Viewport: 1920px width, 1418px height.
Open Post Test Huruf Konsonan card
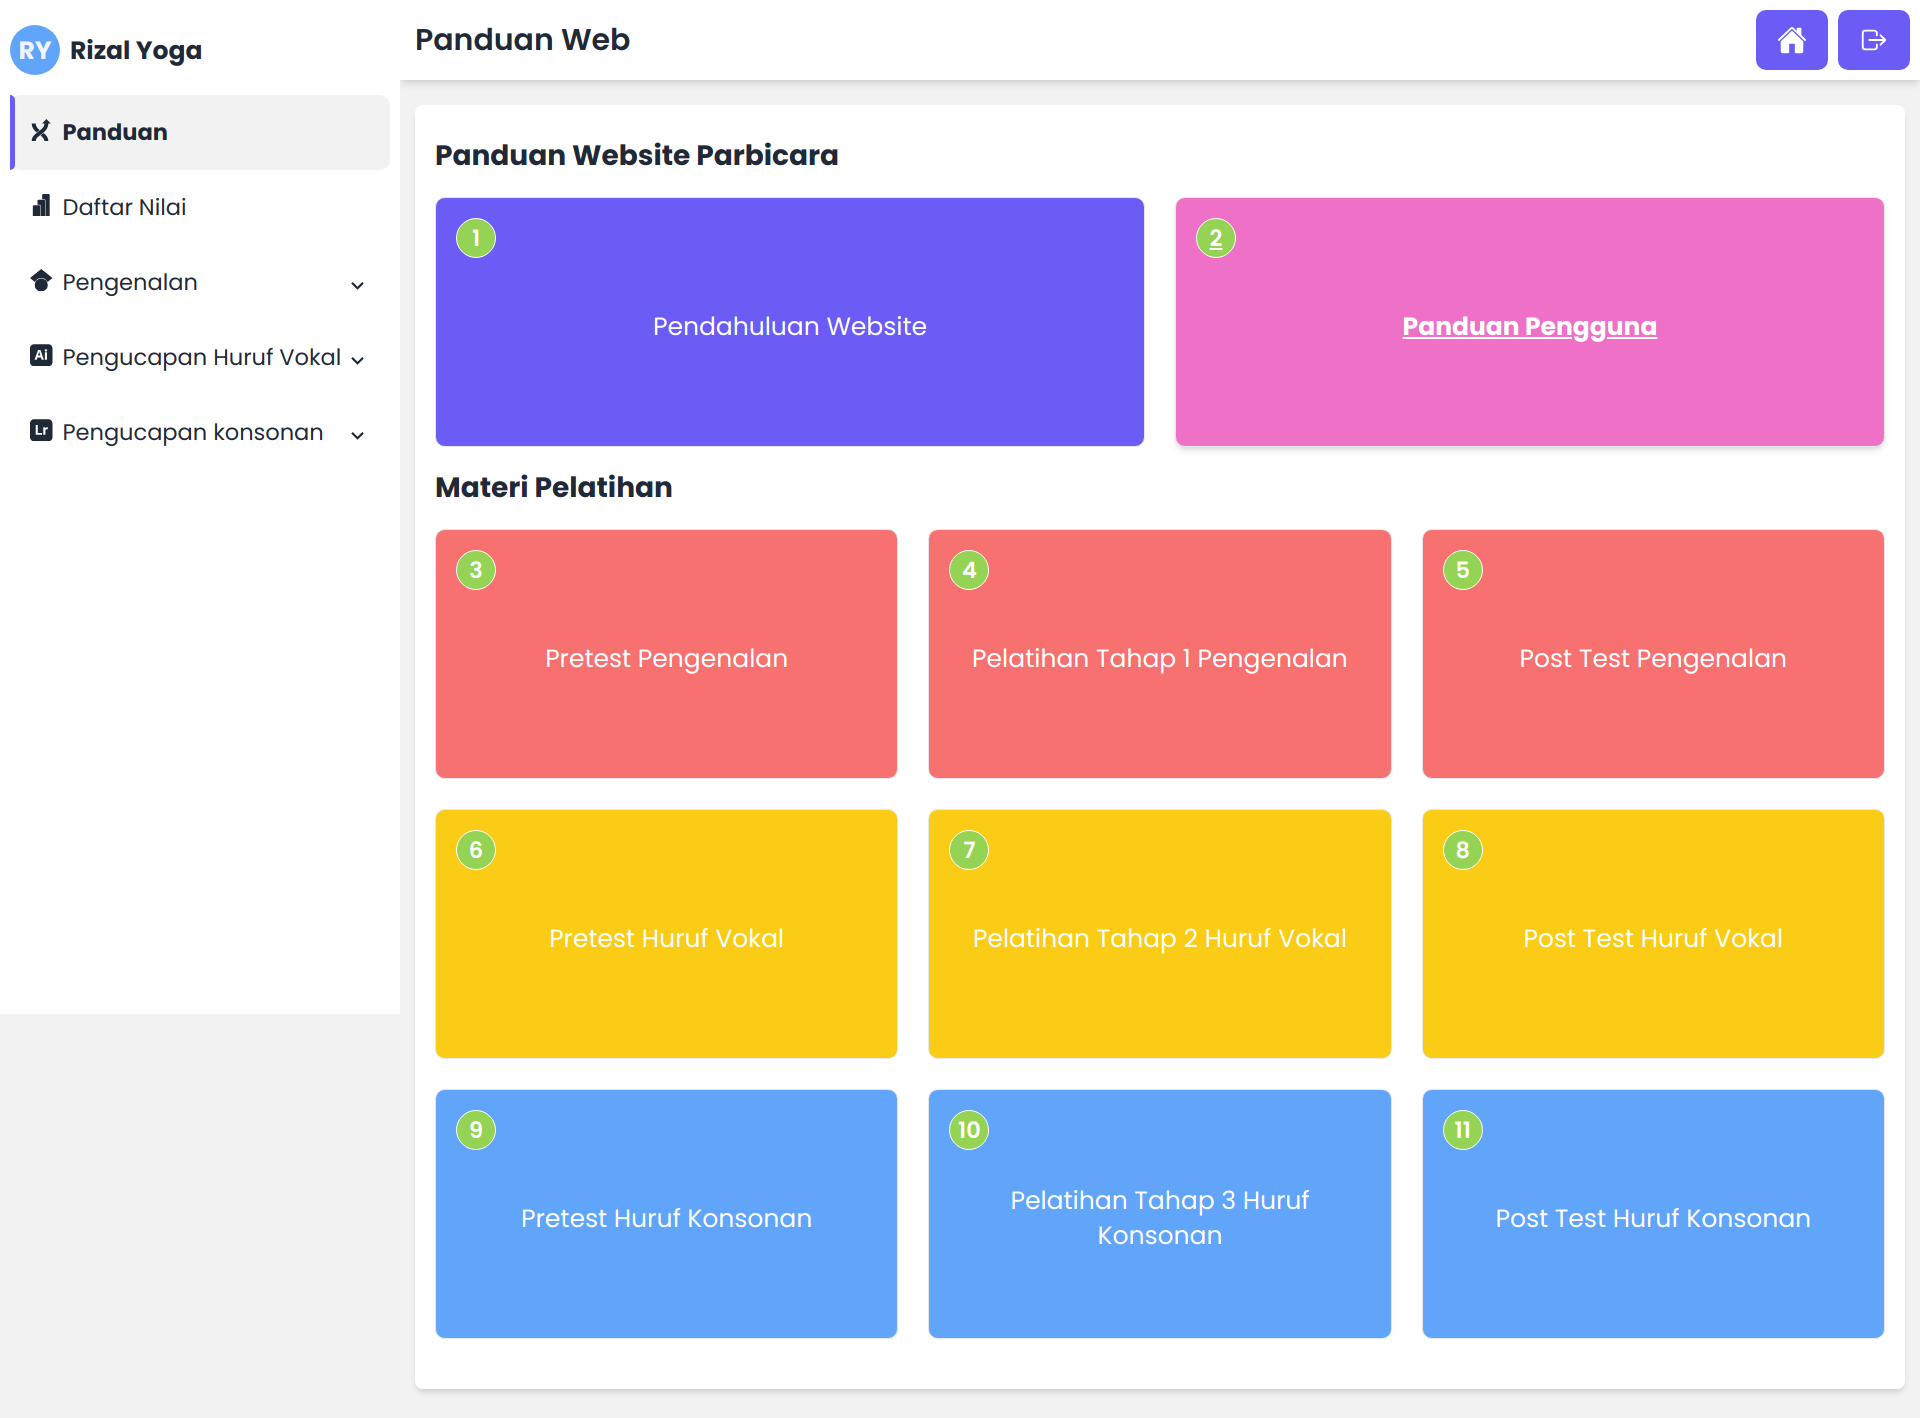pyautogui.click(x=1652, y=1218)
